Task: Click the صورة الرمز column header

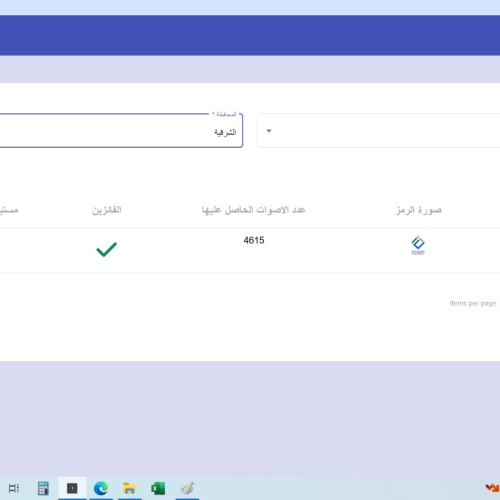Action: [x=418, y=210]
